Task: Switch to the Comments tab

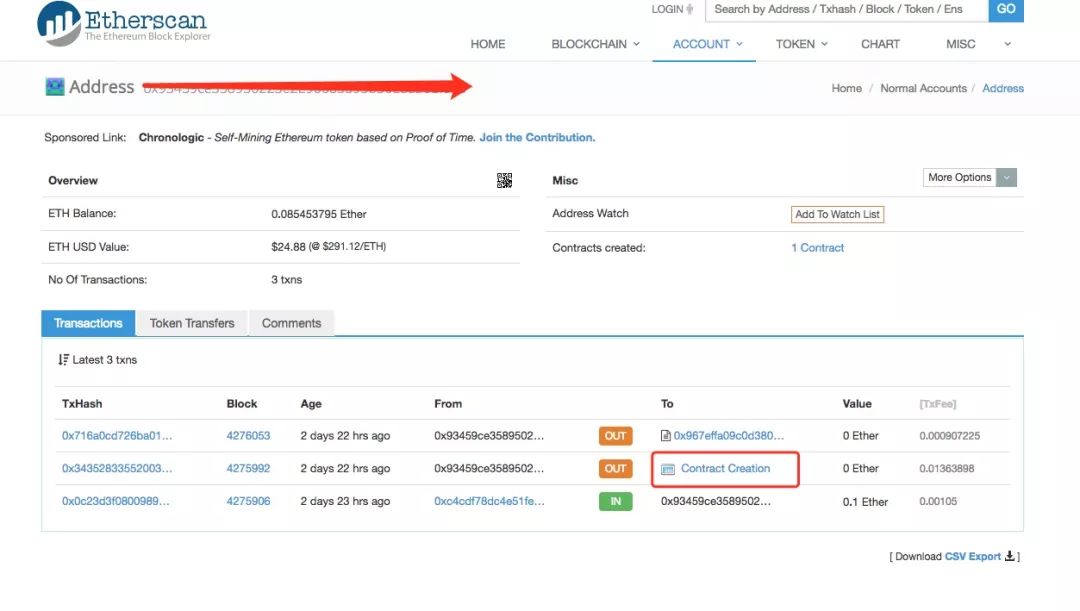Action: click(291, 323)
